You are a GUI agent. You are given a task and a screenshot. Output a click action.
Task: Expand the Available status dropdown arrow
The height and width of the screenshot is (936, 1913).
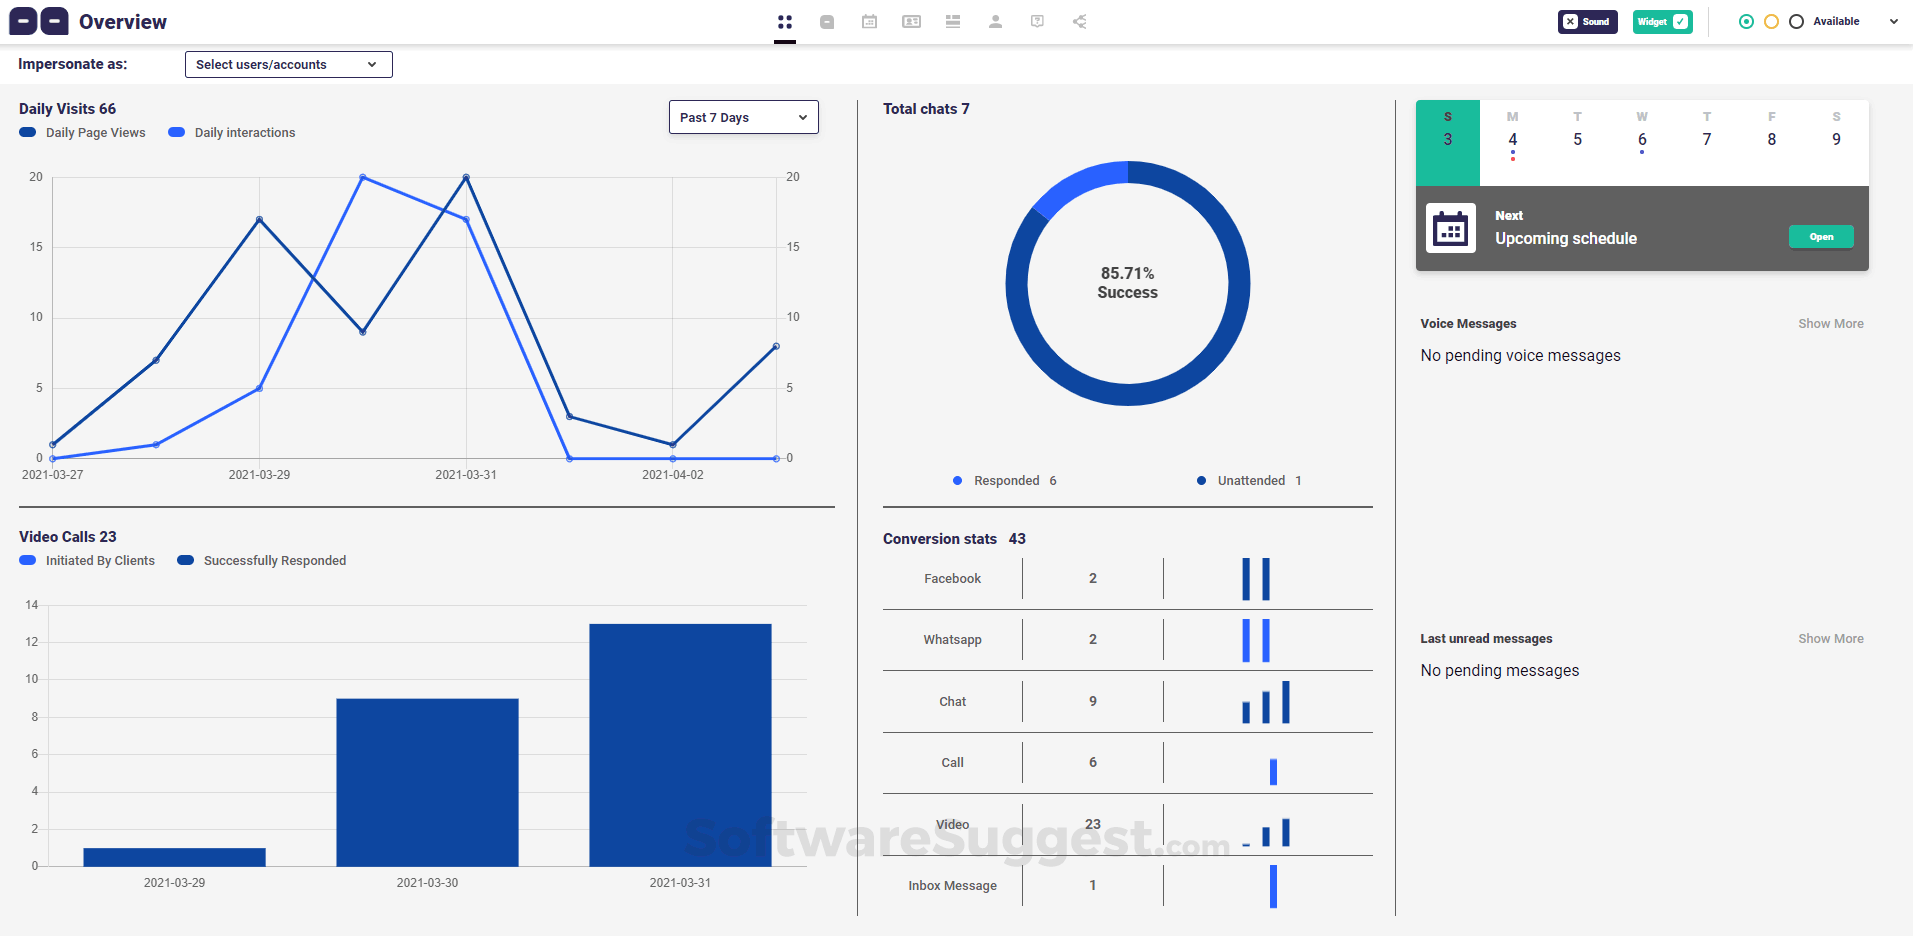(1894, 22)
